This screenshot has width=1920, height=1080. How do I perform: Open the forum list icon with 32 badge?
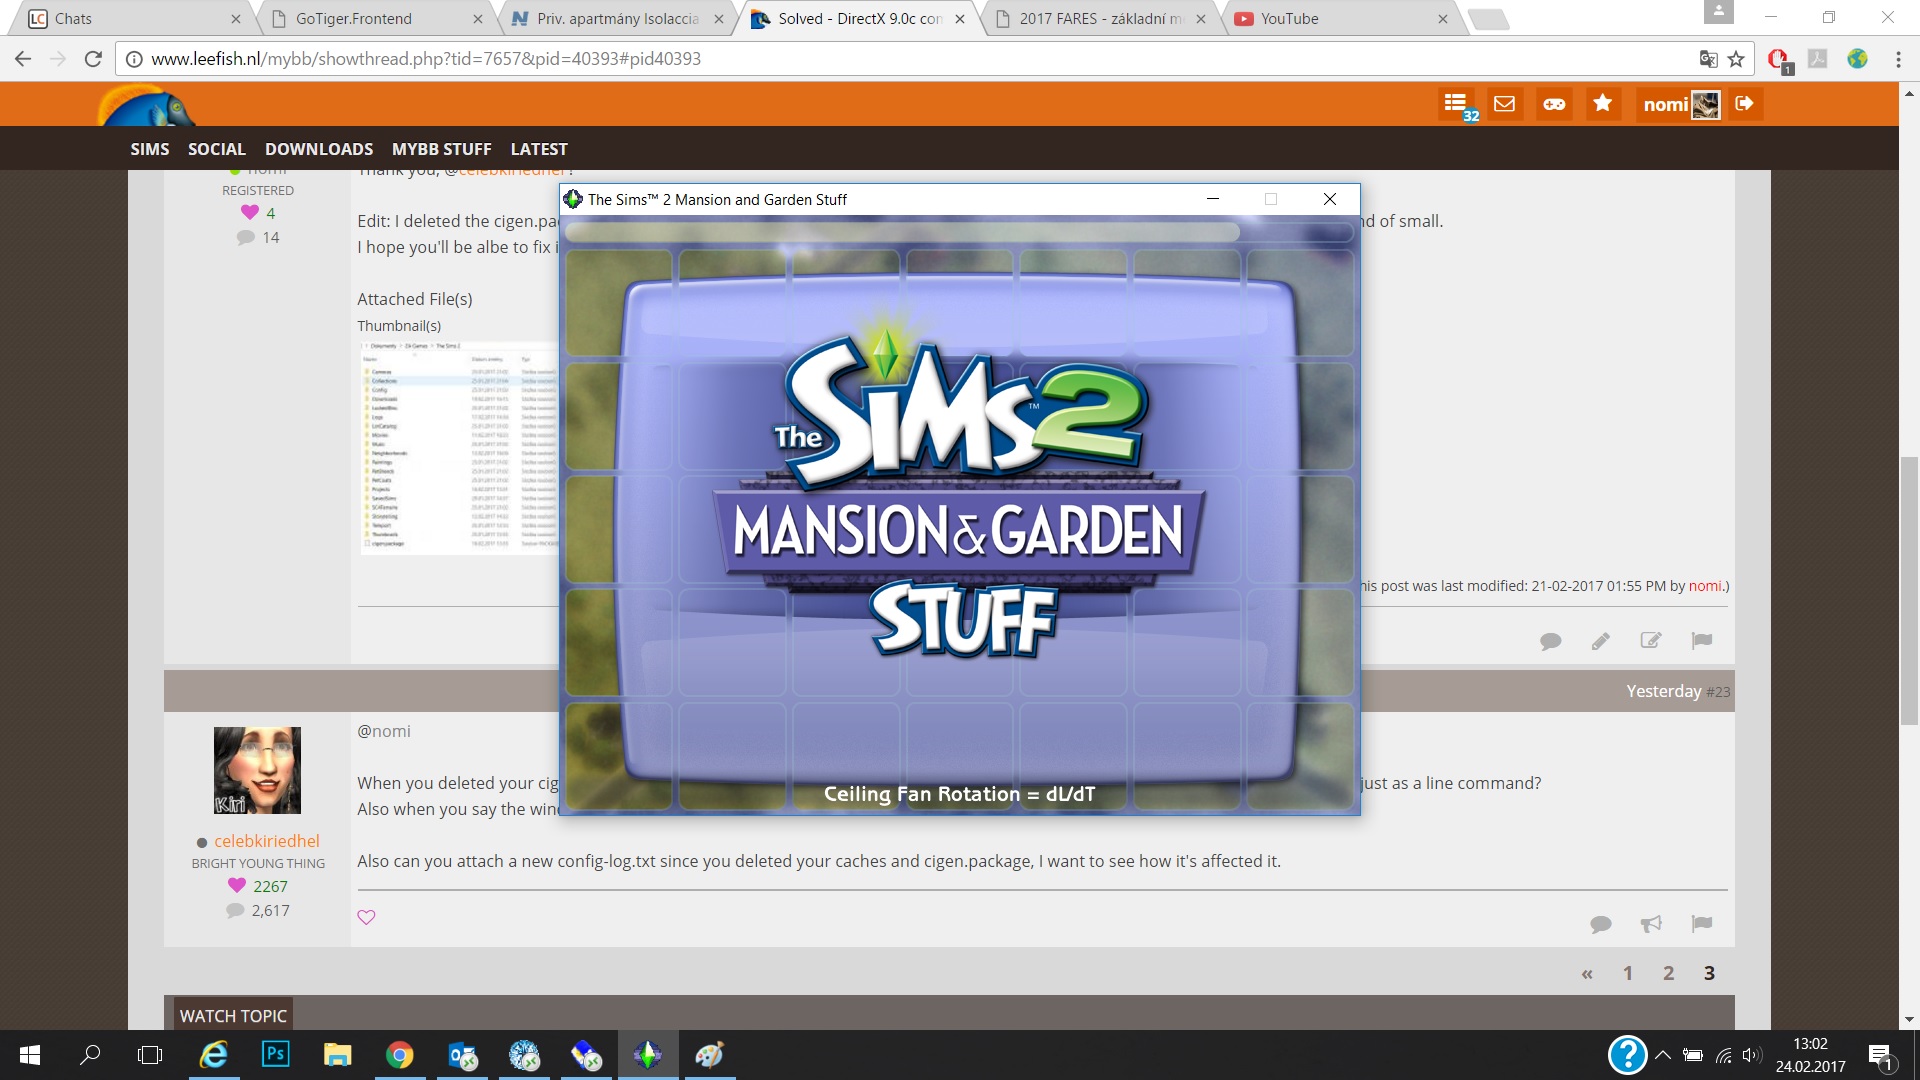click(x=1456, y=104)
